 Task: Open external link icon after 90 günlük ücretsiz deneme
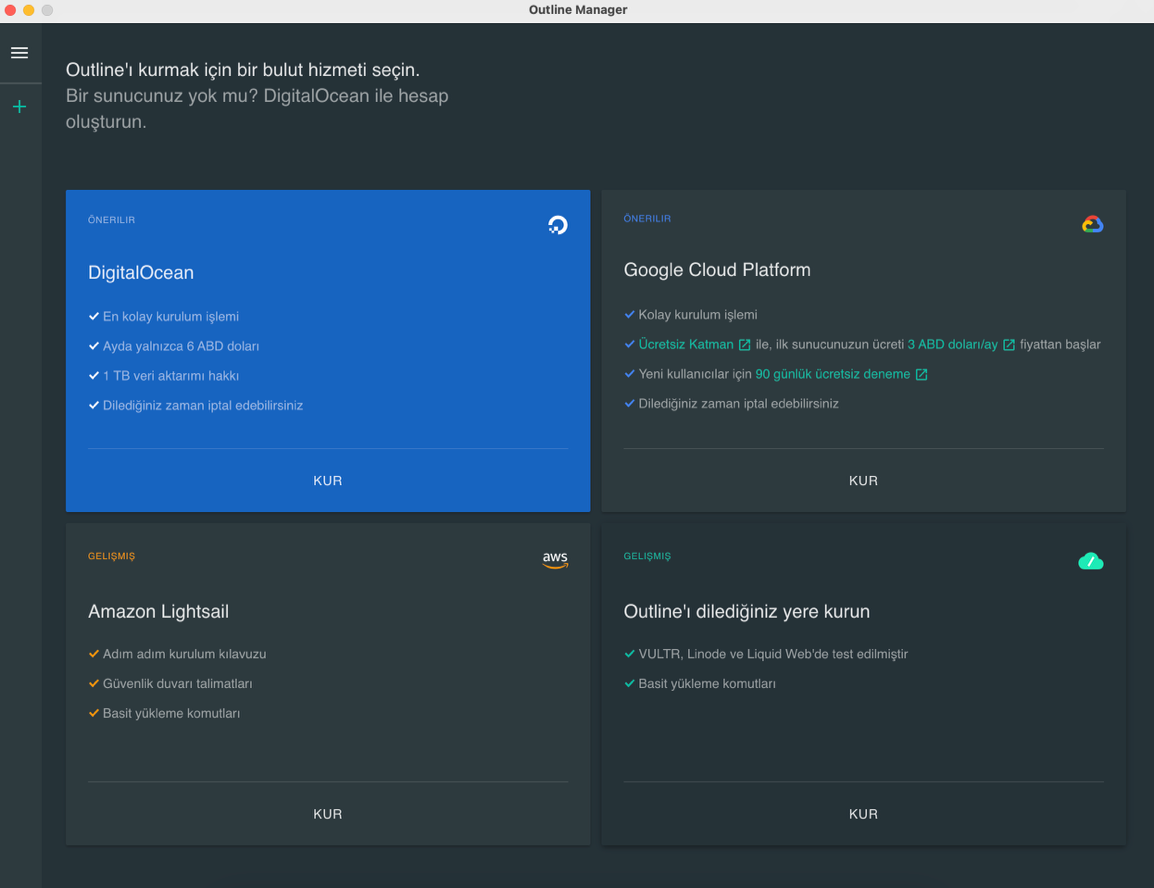click(x=921, y=374)
